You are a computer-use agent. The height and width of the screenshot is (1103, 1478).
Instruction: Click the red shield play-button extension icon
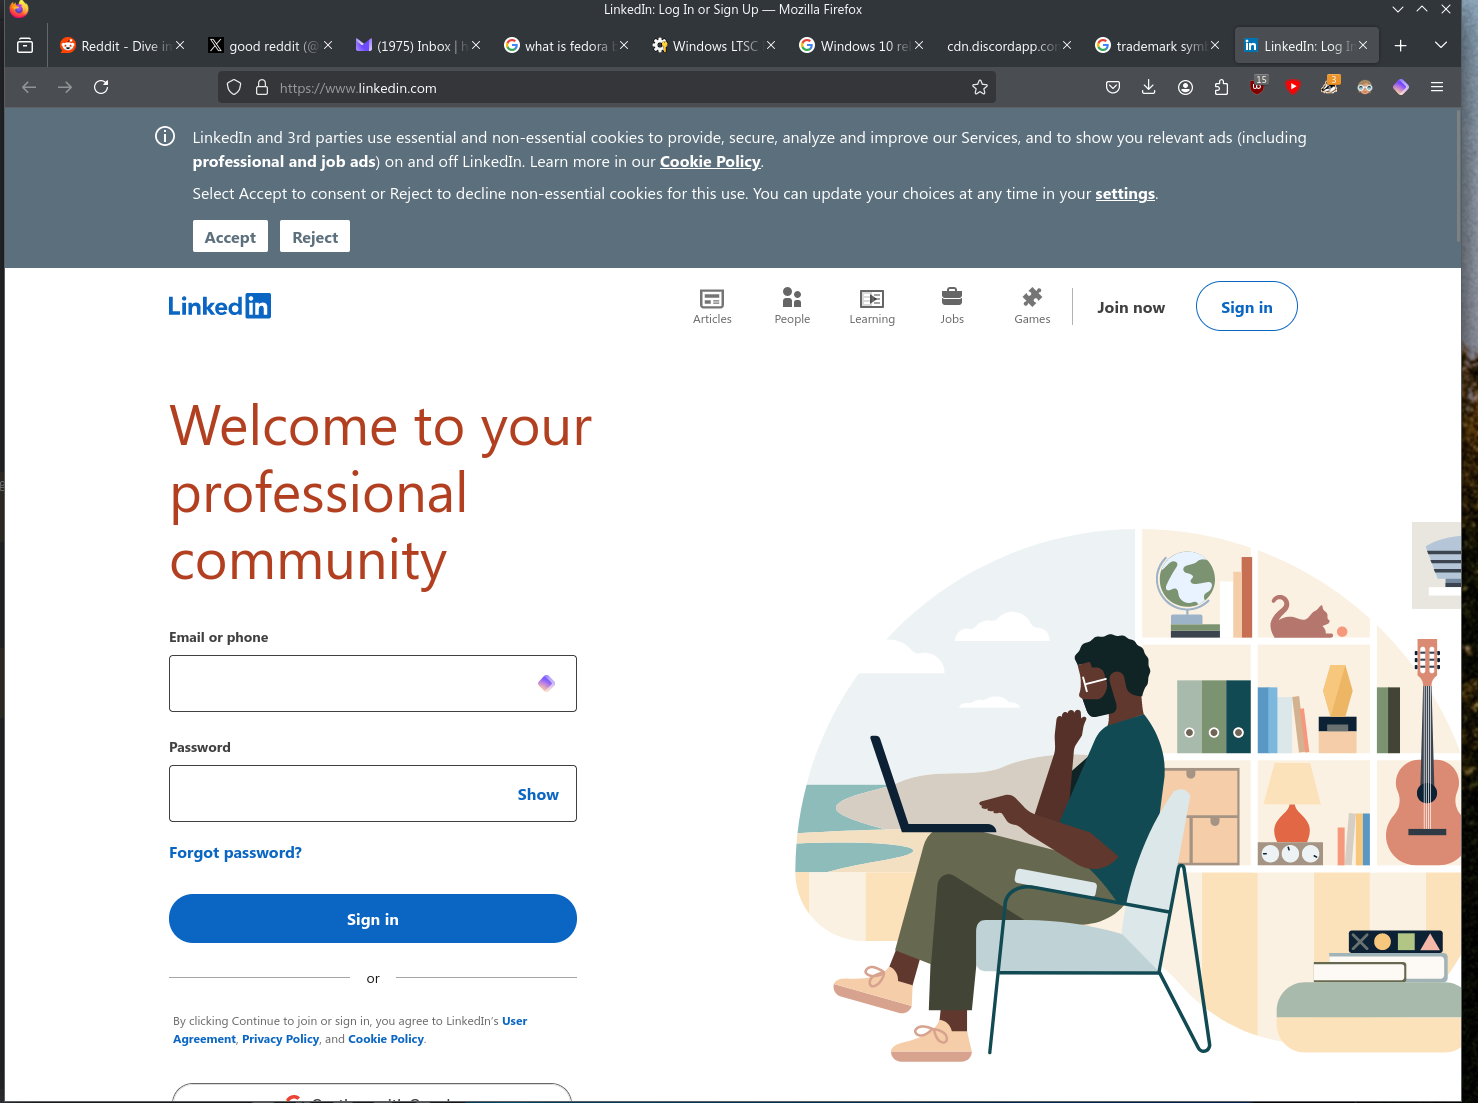1293,88
